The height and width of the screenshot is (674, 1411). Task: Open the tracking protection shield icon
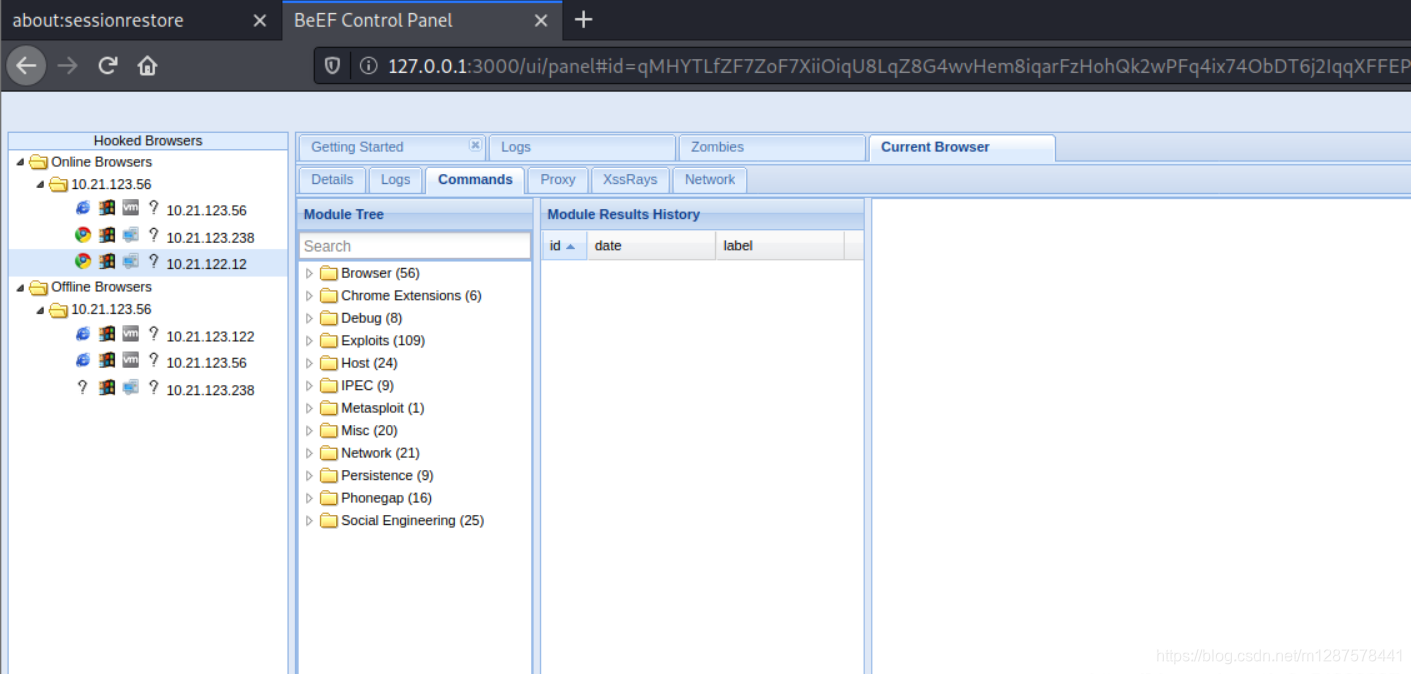pos(333,66)
